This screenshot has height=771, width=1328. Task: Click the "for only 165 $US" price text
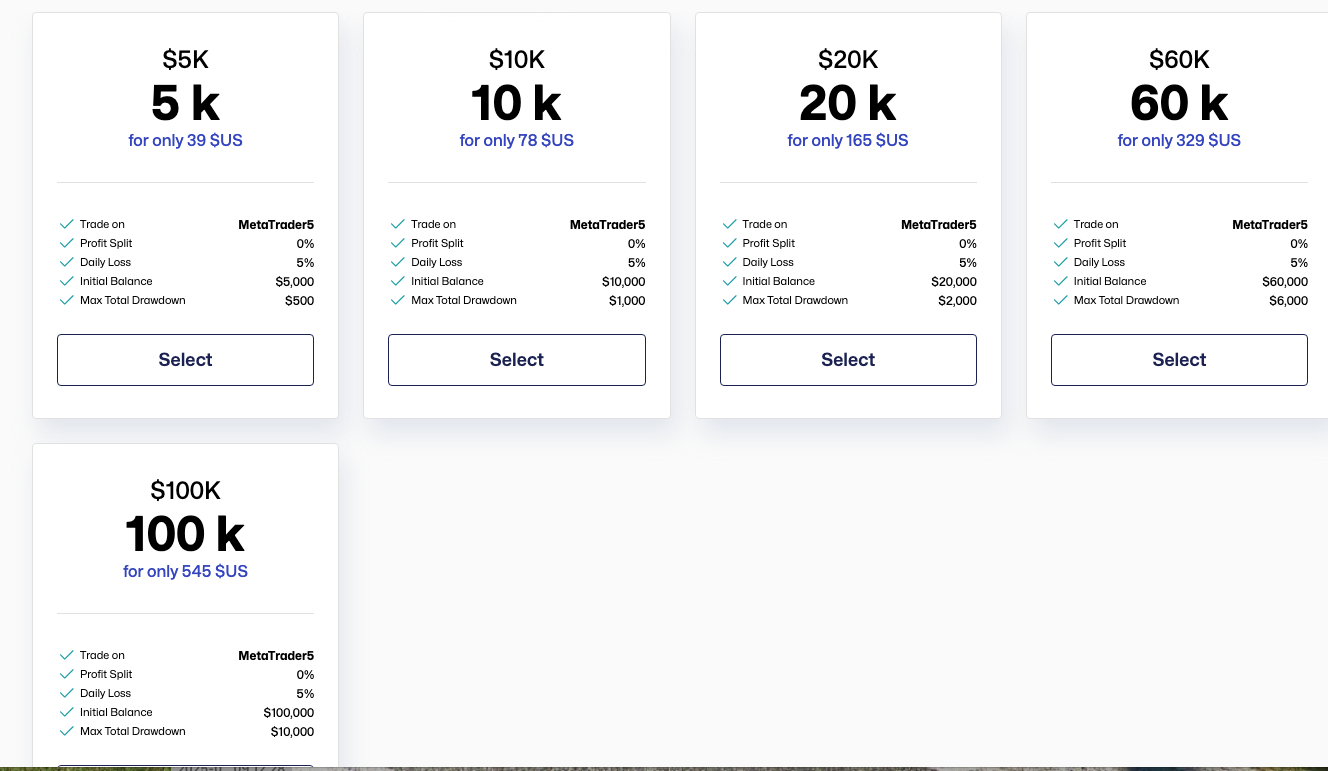click(x=848, y=140)
